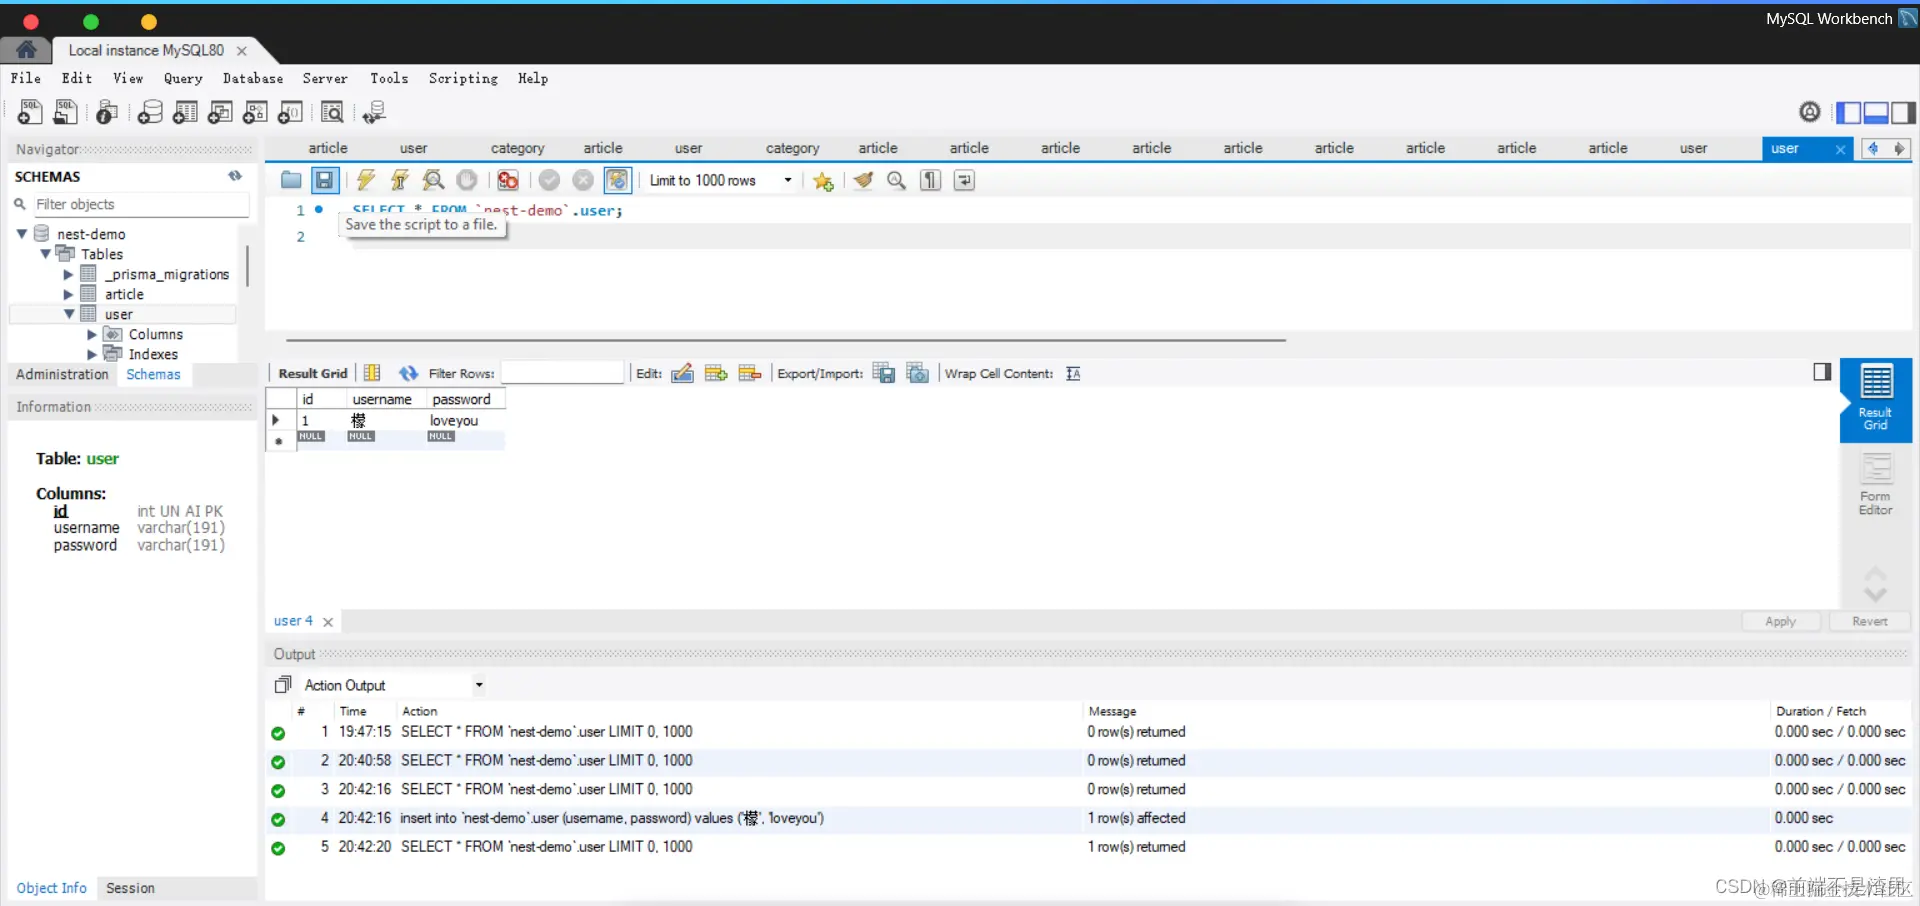Toggle the right secondary sidebar panel
The image size is (1920, 906).
pos(1903,113)
